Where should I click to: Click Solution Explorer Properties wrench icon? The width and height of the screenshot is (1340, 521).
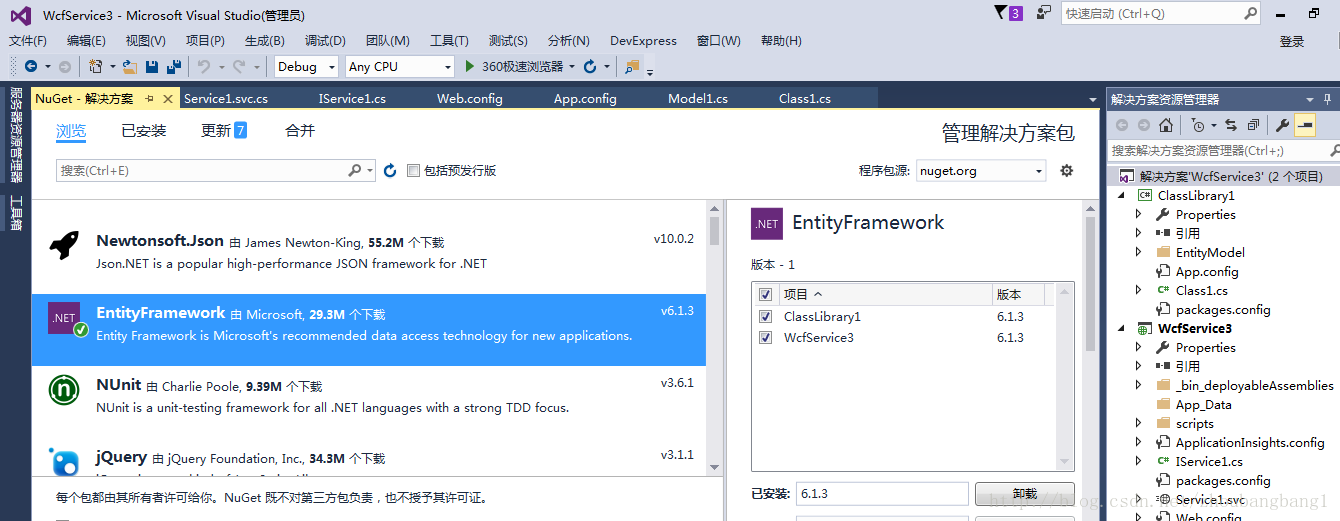click(x=1282, y=125)
